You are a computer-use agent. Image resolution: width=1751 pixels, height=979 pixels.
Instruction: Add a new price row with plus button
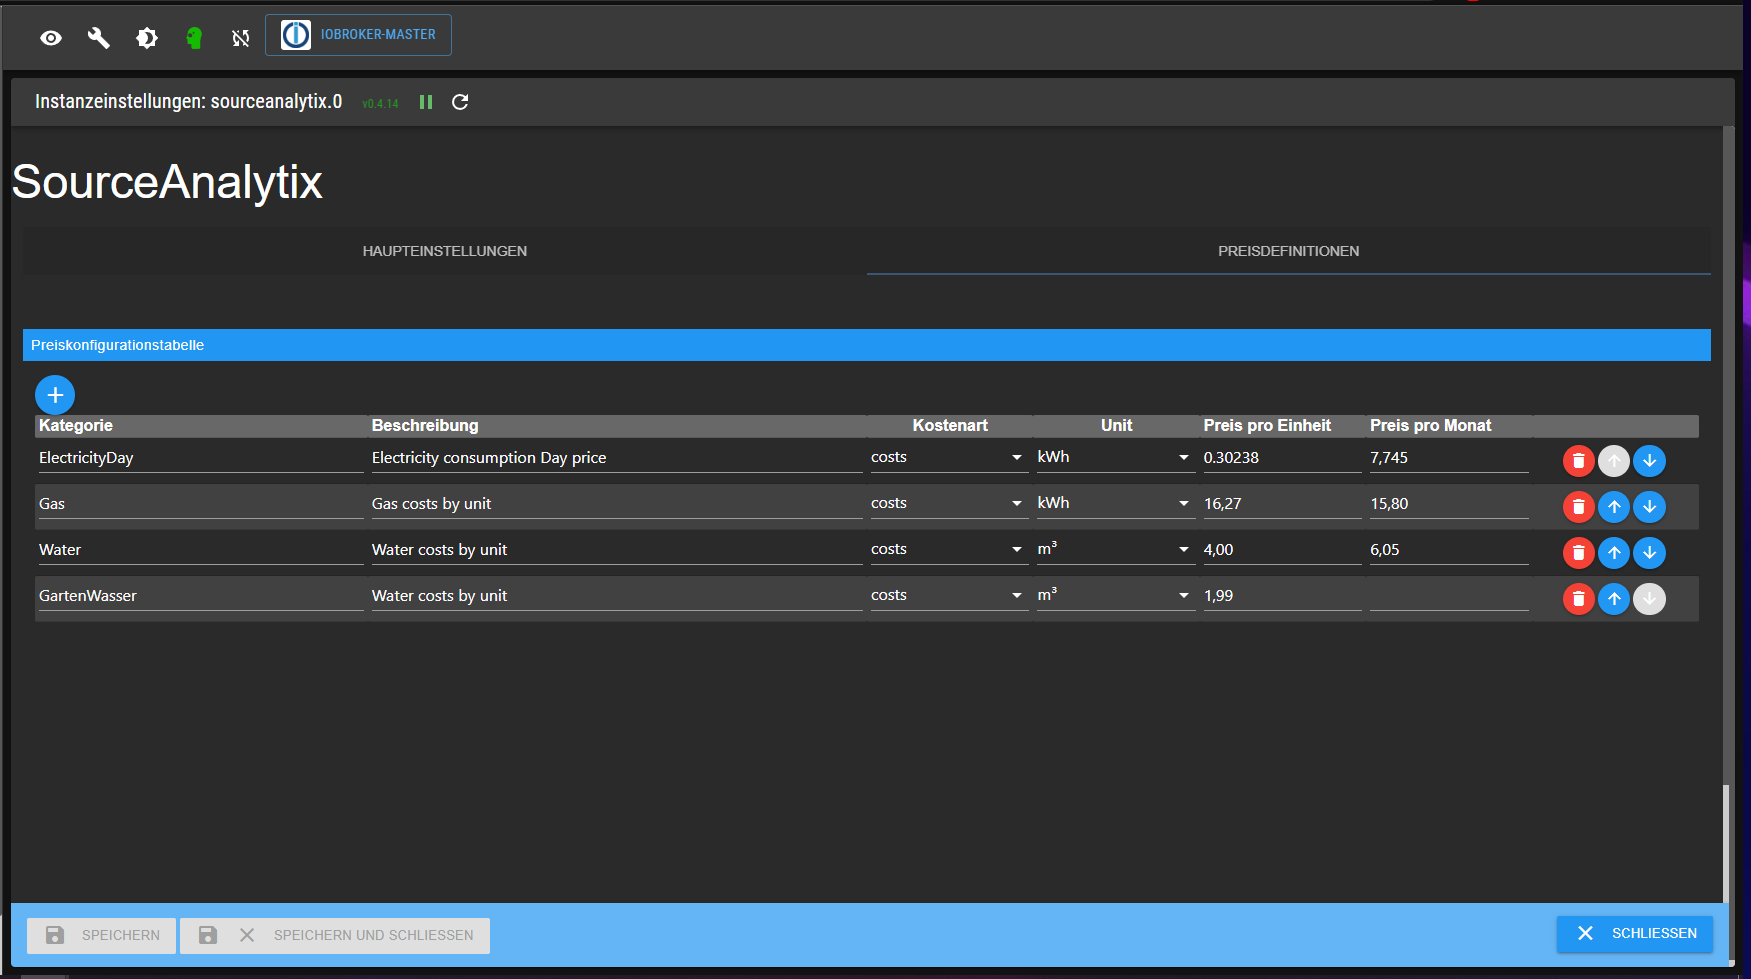[55, 395]
